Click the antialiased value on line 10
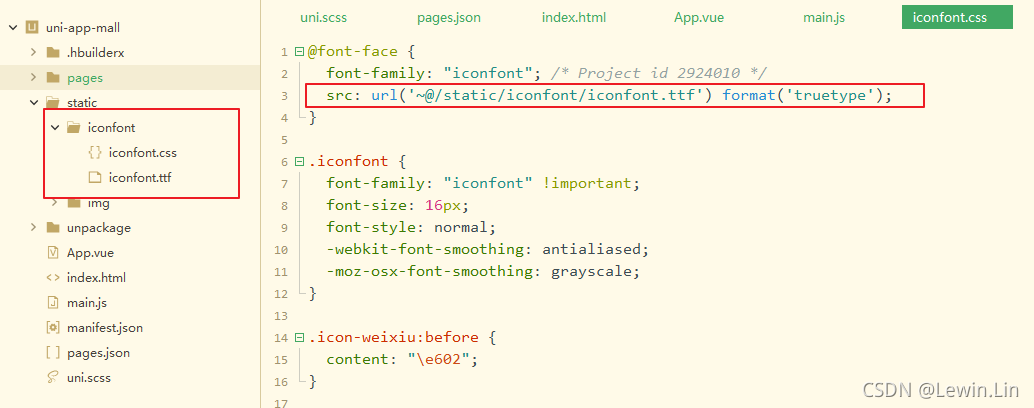 click(x=592, y=250)
